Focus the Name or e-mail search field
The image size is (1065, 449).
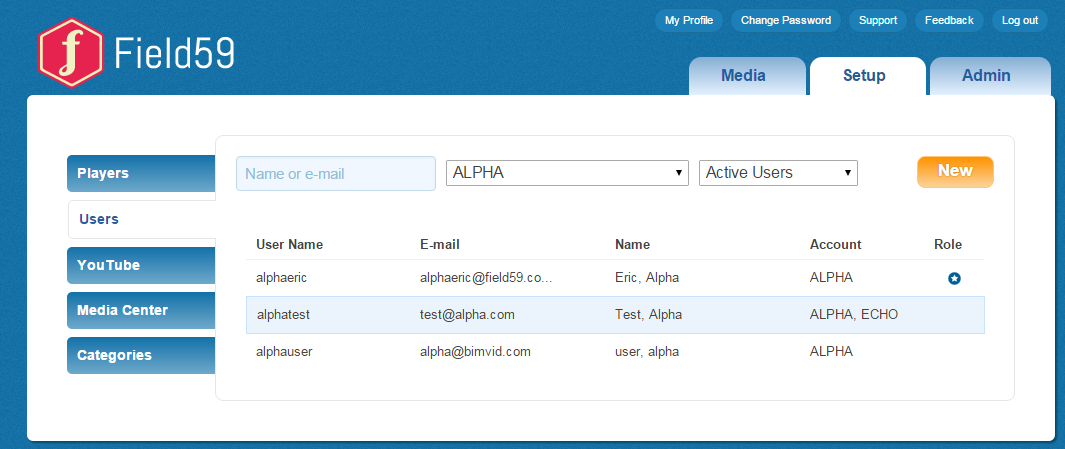pyautogui.click(x=335, y=173)
